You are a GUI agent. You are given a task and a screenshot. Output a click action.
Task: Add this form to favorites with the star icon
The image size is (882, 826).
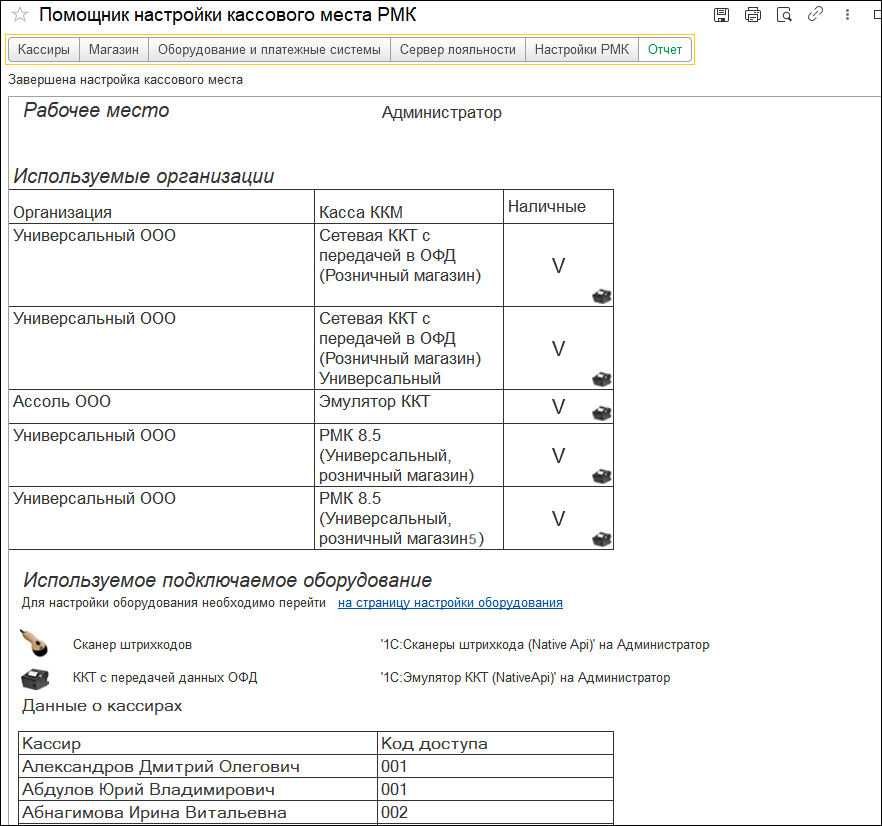(19, 15)
